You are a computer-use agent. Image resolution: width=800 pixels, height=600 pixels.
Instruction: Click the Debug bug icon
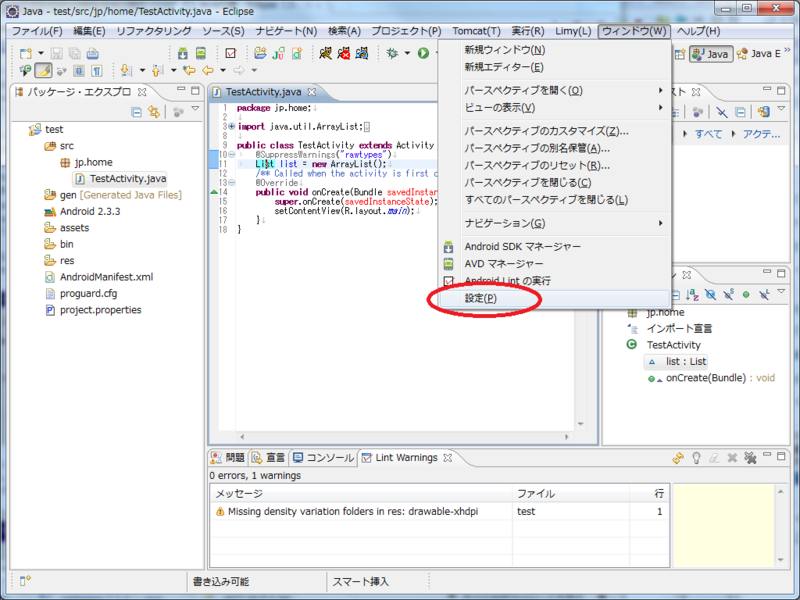(x=392, y=53)
